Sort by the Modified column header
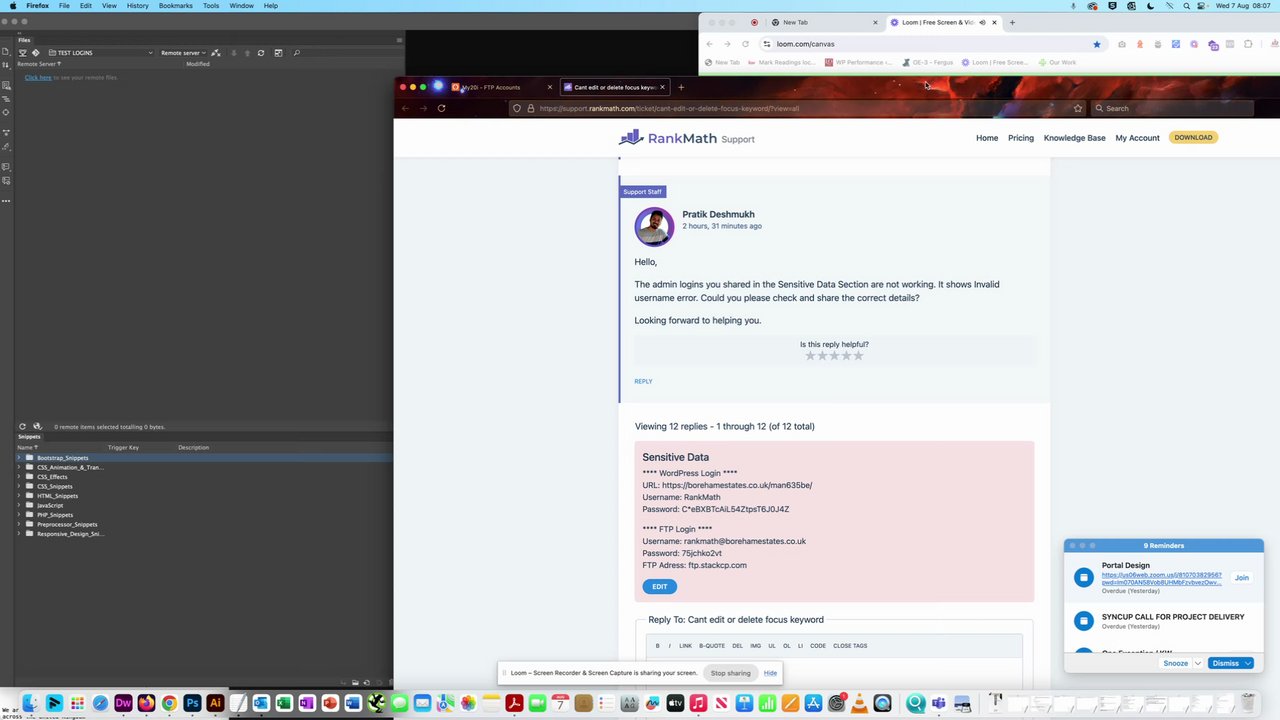 [198, 64]
